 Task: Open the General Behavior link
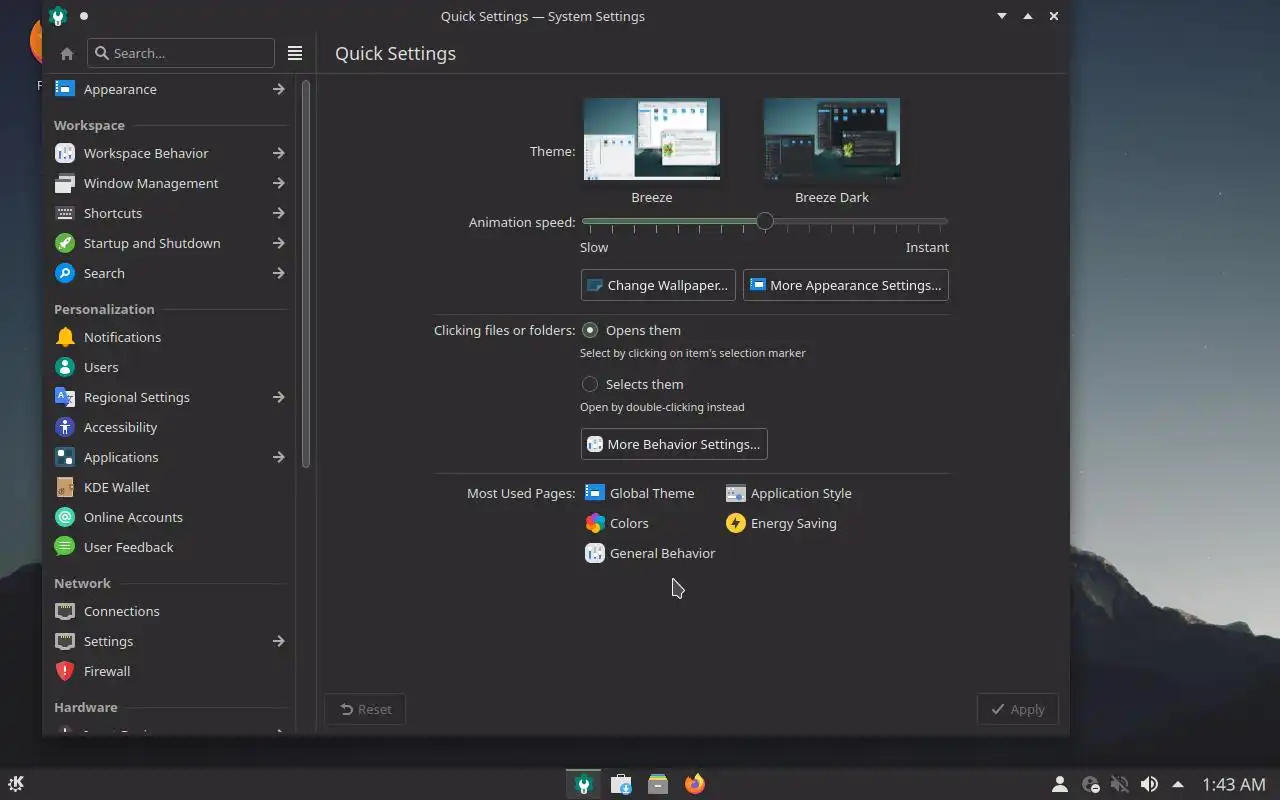click(650, 553)
